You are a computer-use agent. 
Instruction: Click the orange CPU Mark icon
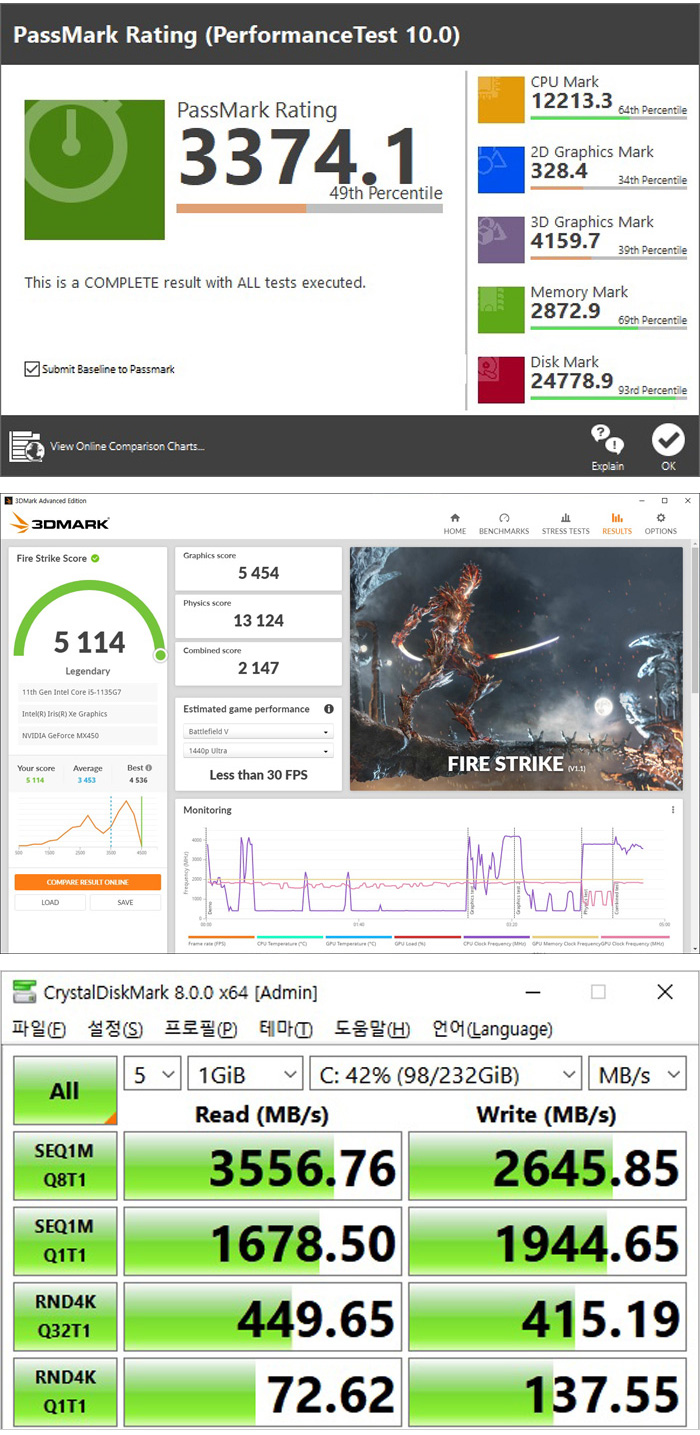click(501, 99)
